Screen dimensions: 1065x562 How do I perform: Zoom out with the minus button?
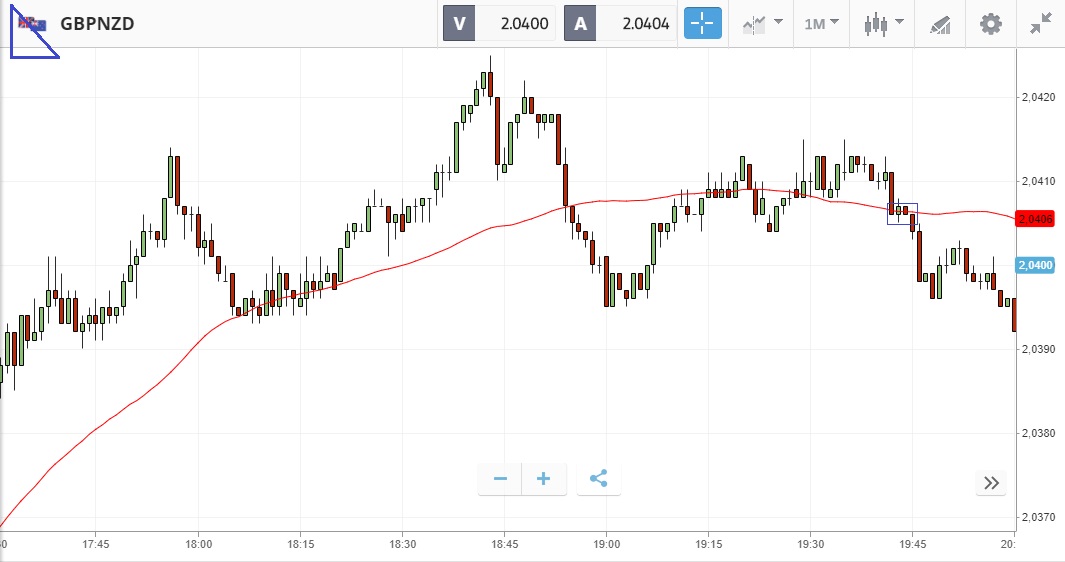click(x=501, y=479)
